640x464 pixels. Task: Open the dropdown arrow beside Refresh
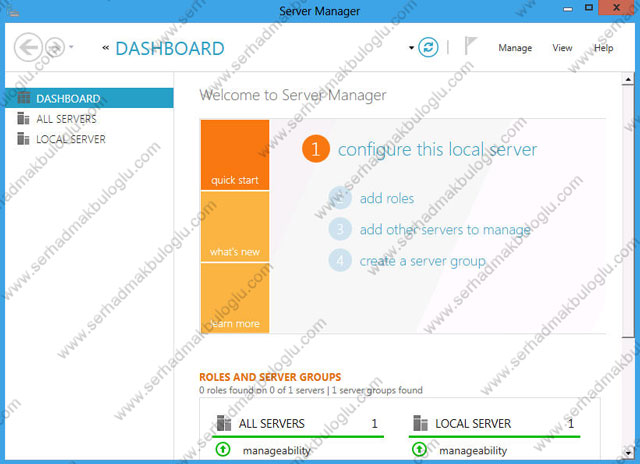pos(411,48)
